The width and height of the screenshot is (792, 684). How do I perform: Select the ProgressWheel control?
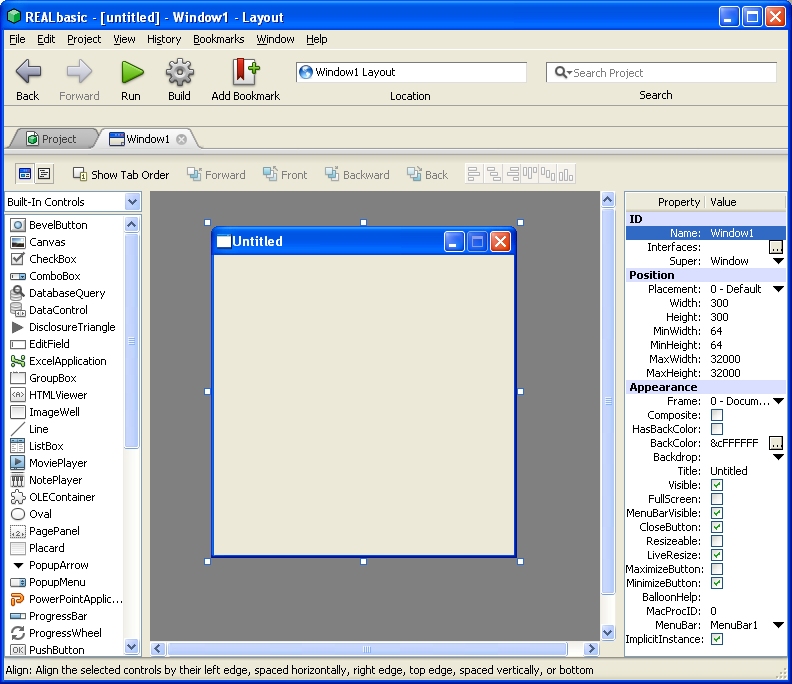pos(56,633)
